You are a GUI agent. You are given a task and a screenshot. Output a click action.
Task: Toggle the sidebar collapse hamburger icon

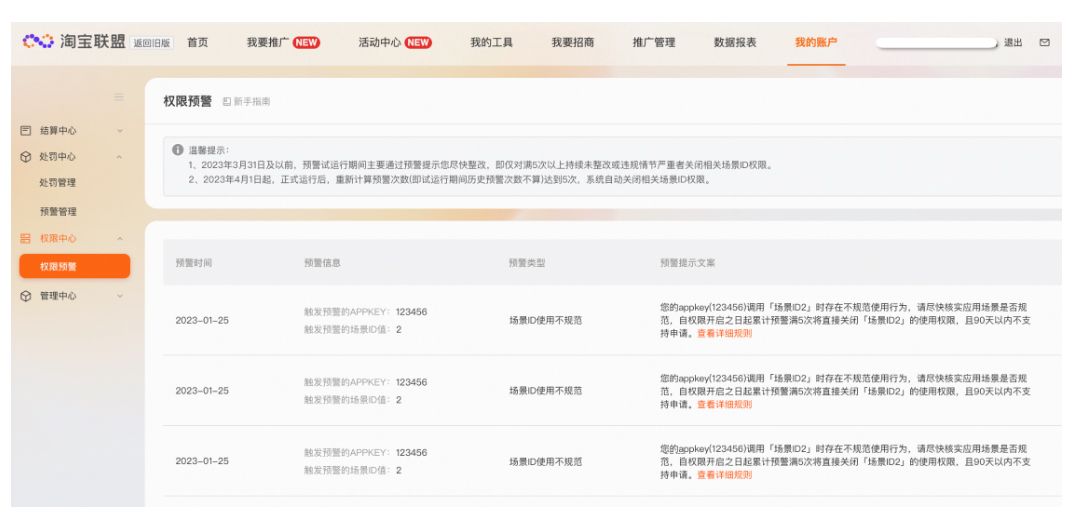[119, 97]
